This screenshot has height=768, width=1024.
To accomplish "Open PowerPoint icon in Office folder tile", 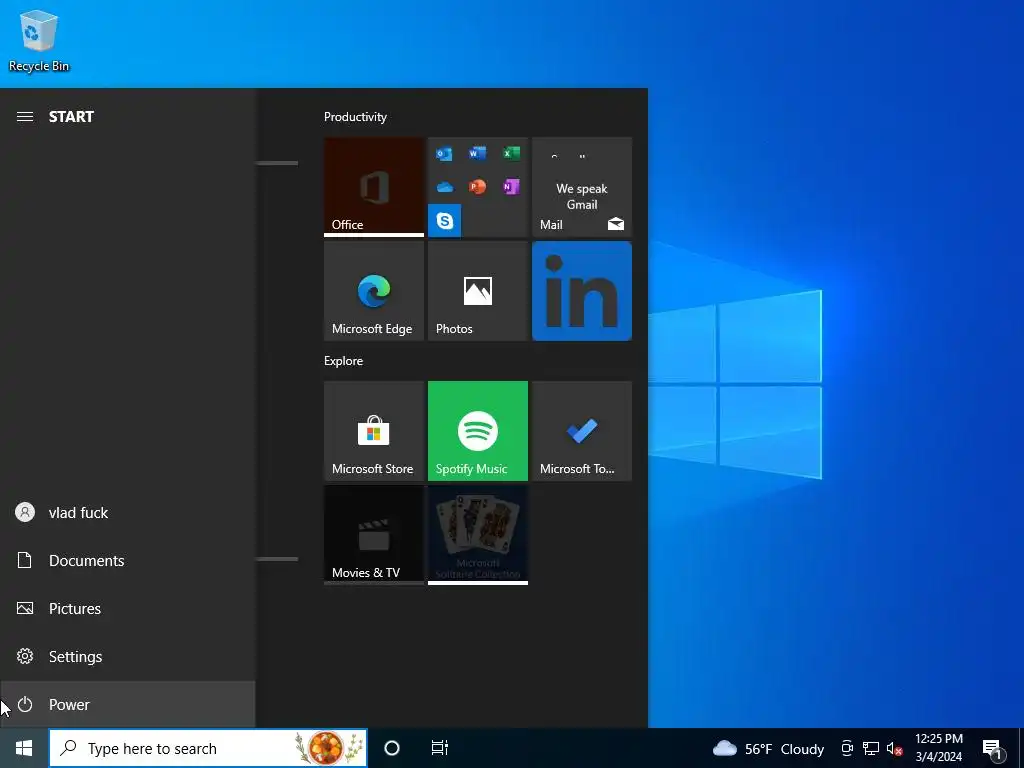I will coord(477,187).
